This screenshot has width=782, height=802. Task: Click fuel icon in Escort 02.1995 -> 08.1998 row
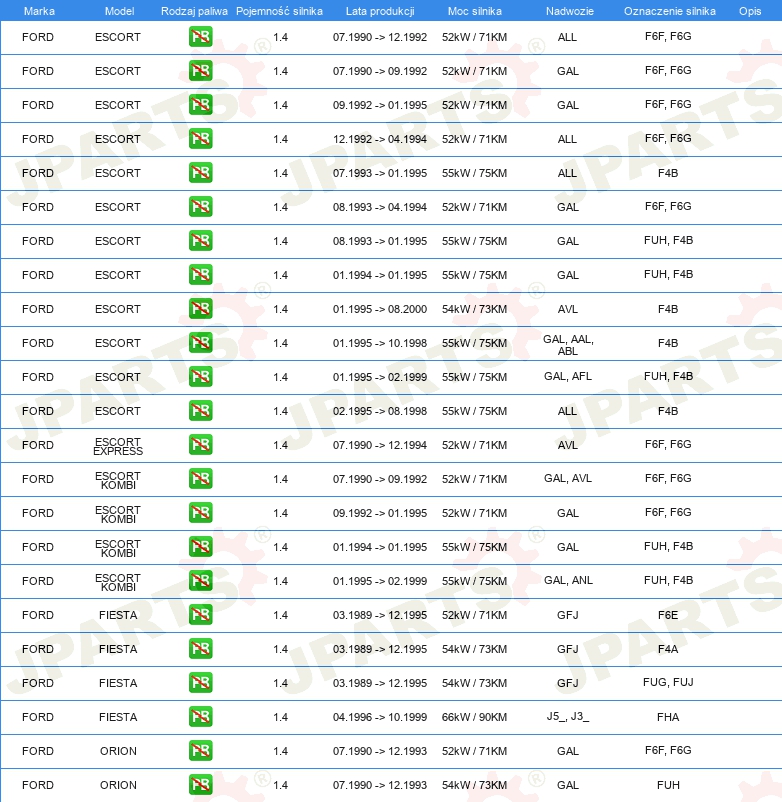[200, 411]
